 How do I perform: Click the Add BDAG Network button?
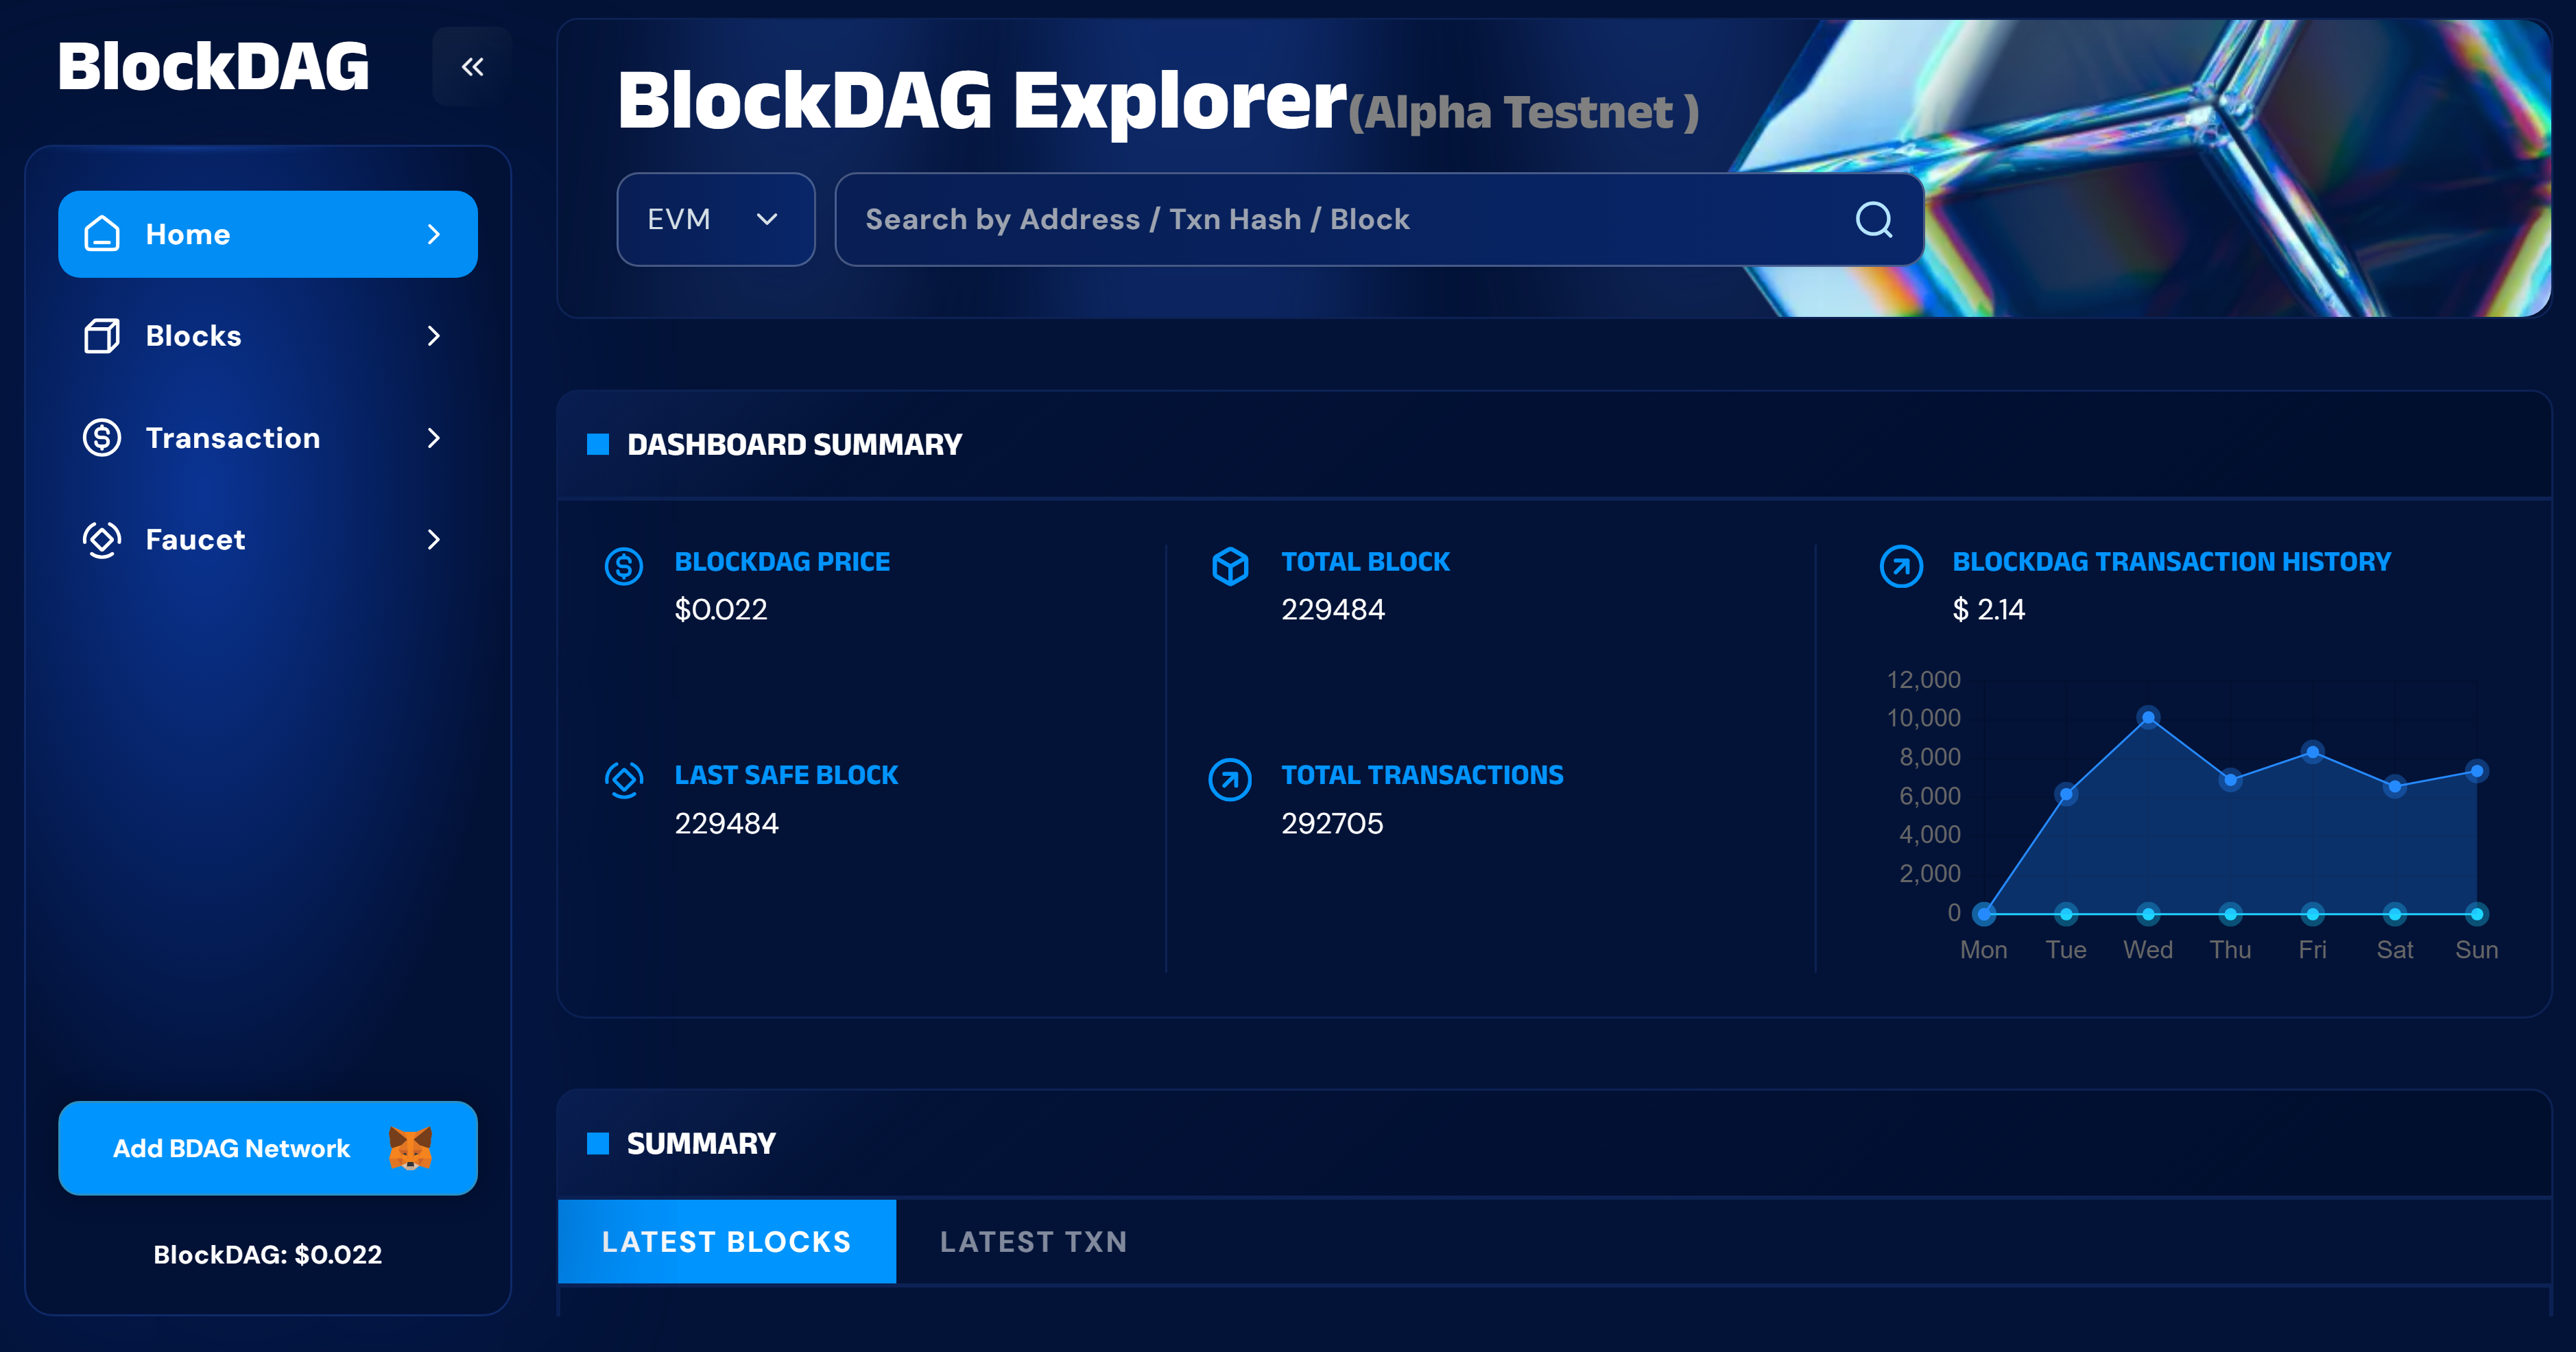coord(268,1148)
